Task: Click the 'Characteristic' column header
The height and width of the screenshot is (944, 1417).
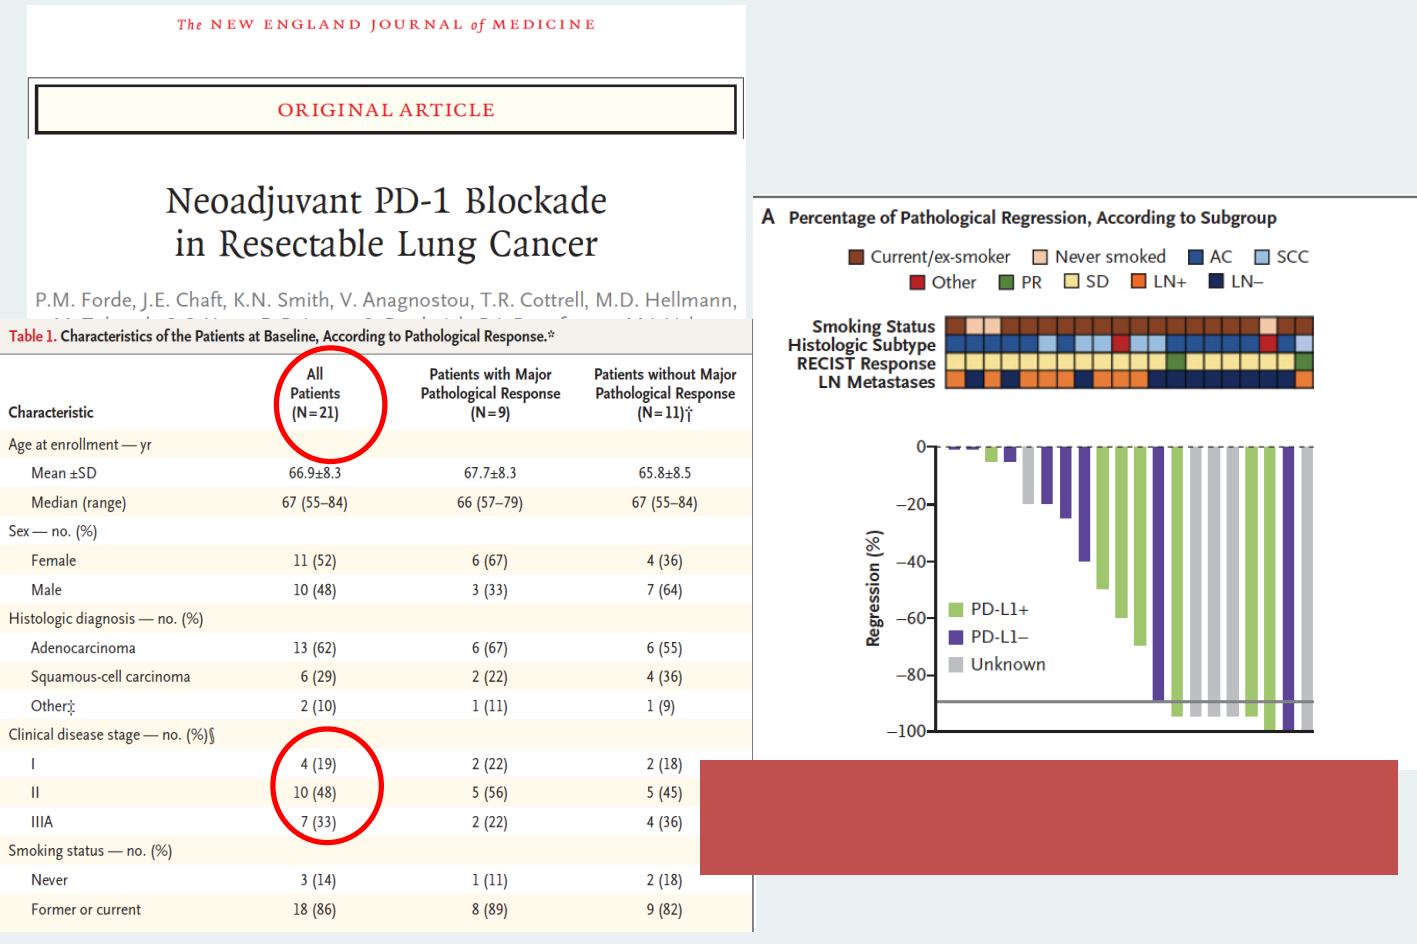Action: point(51,412)
